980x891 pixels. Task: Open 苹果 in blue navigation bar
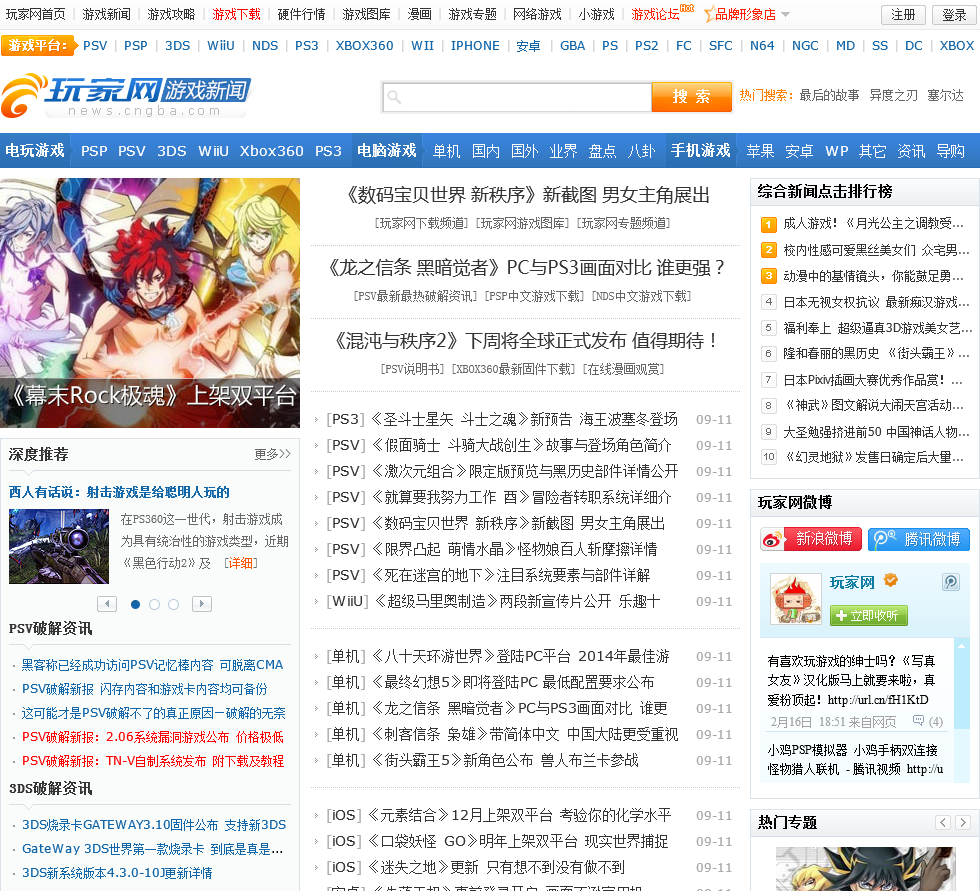click(760, 151)
